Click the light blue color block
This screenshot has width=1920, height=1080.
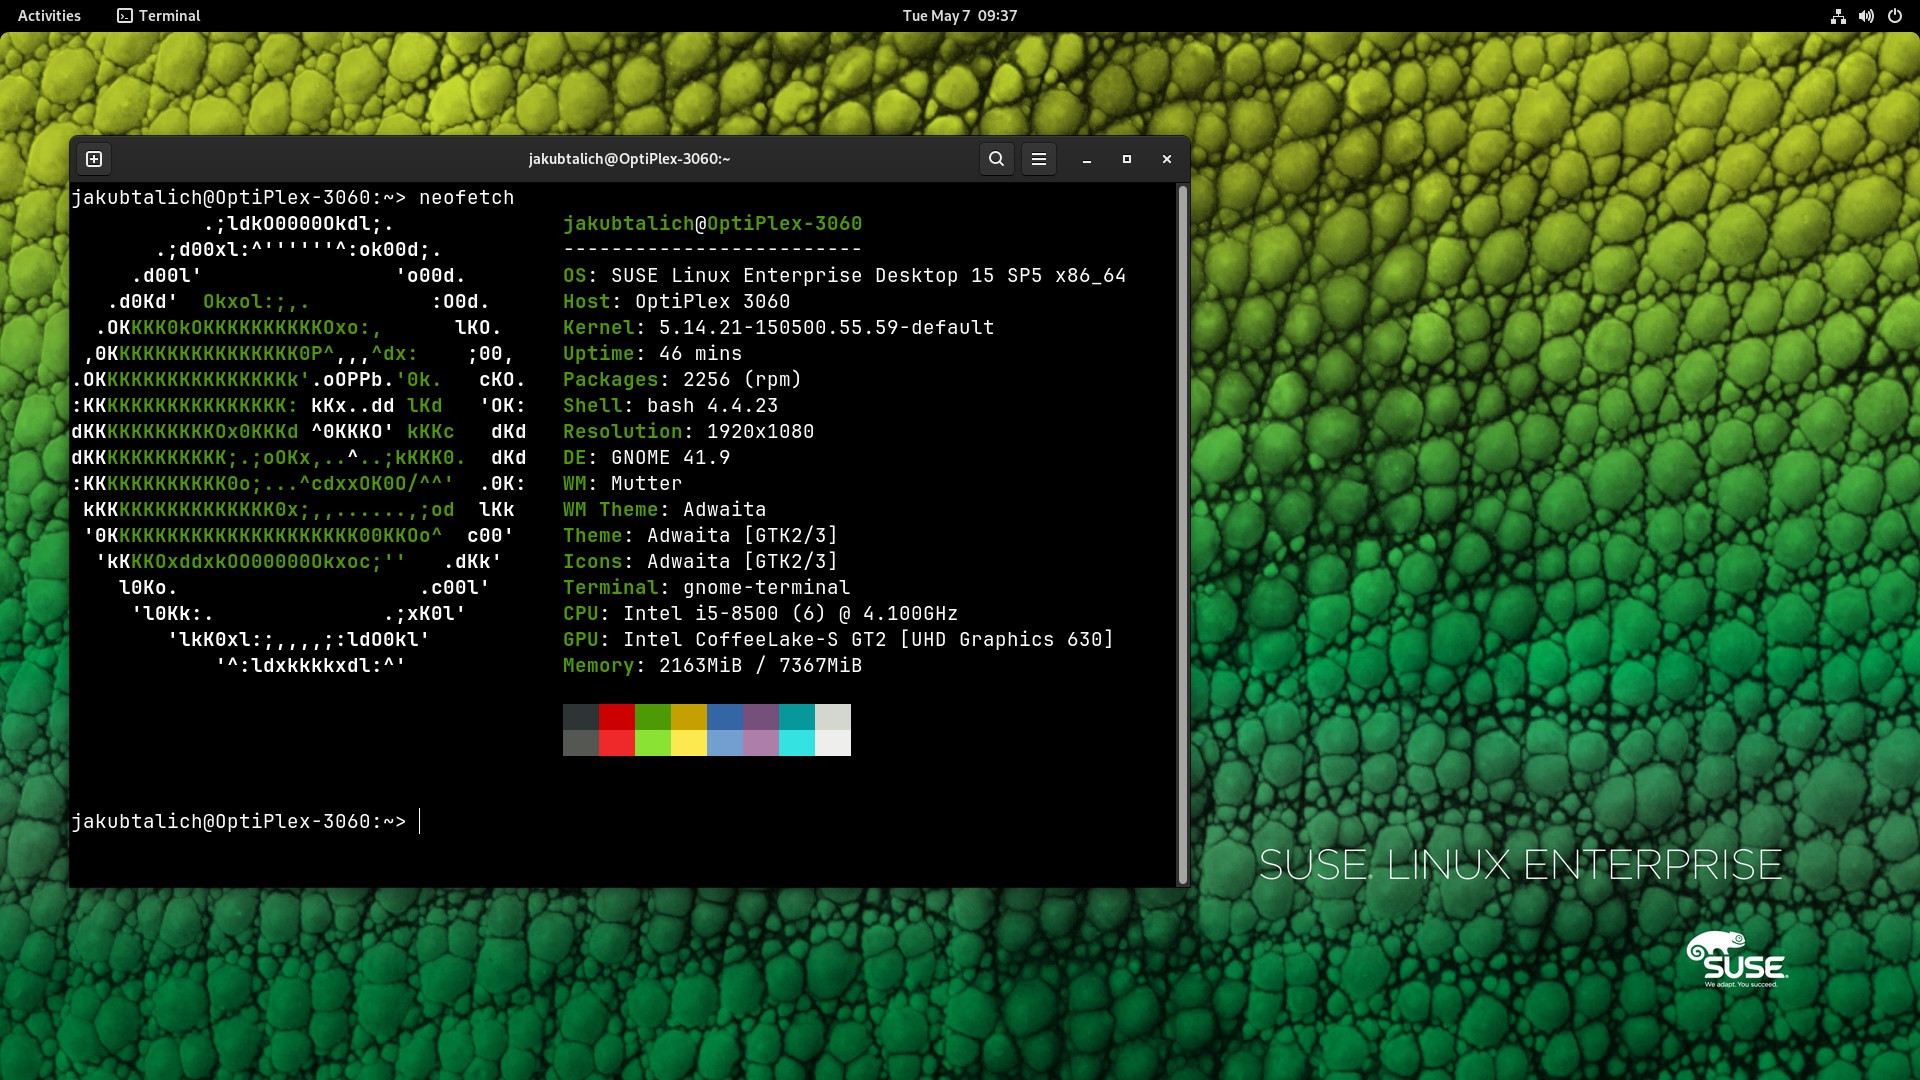725,743
